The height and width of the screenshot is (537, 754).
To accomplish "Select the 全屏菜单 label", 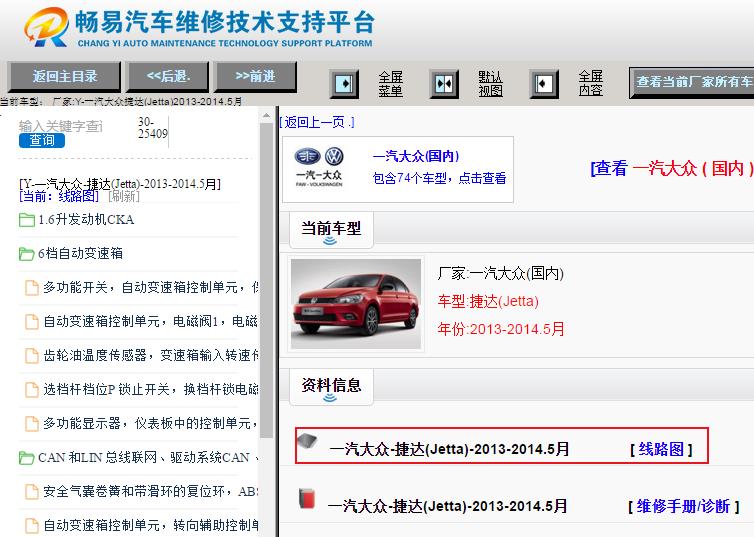I will click(390, 84).
